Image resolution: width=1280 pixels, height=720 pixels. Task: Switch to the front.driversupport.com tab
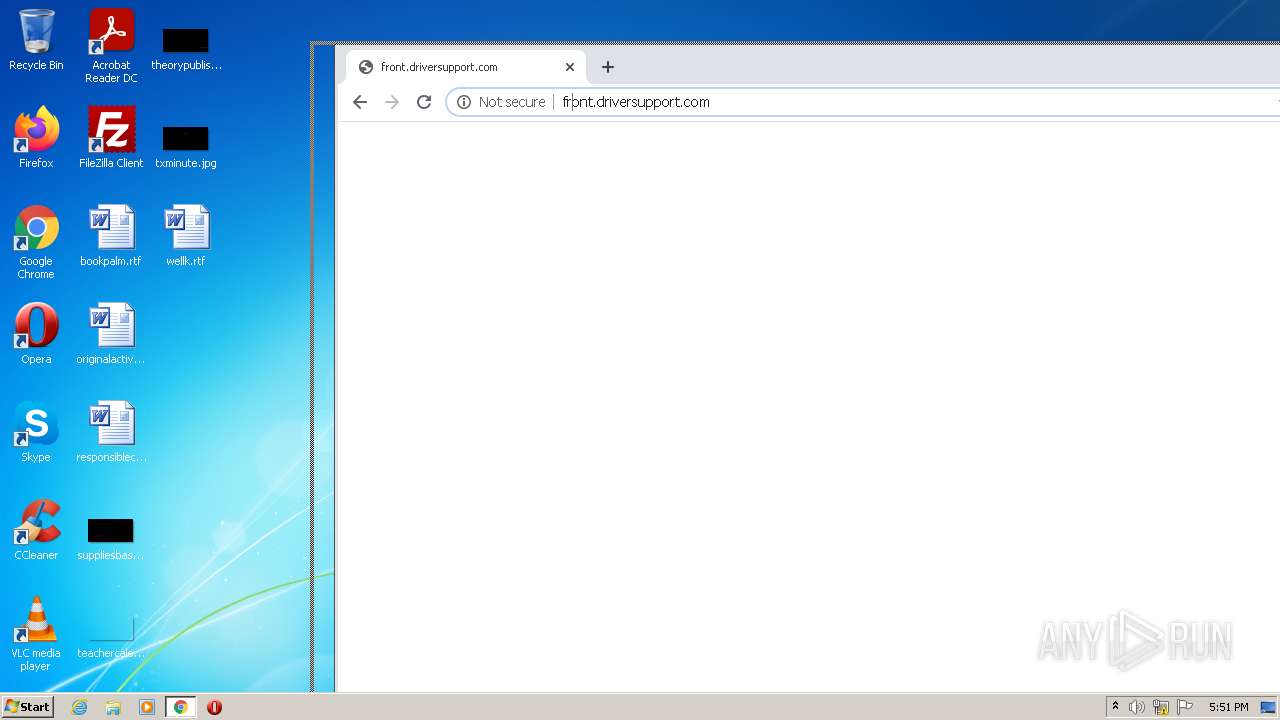467,67
